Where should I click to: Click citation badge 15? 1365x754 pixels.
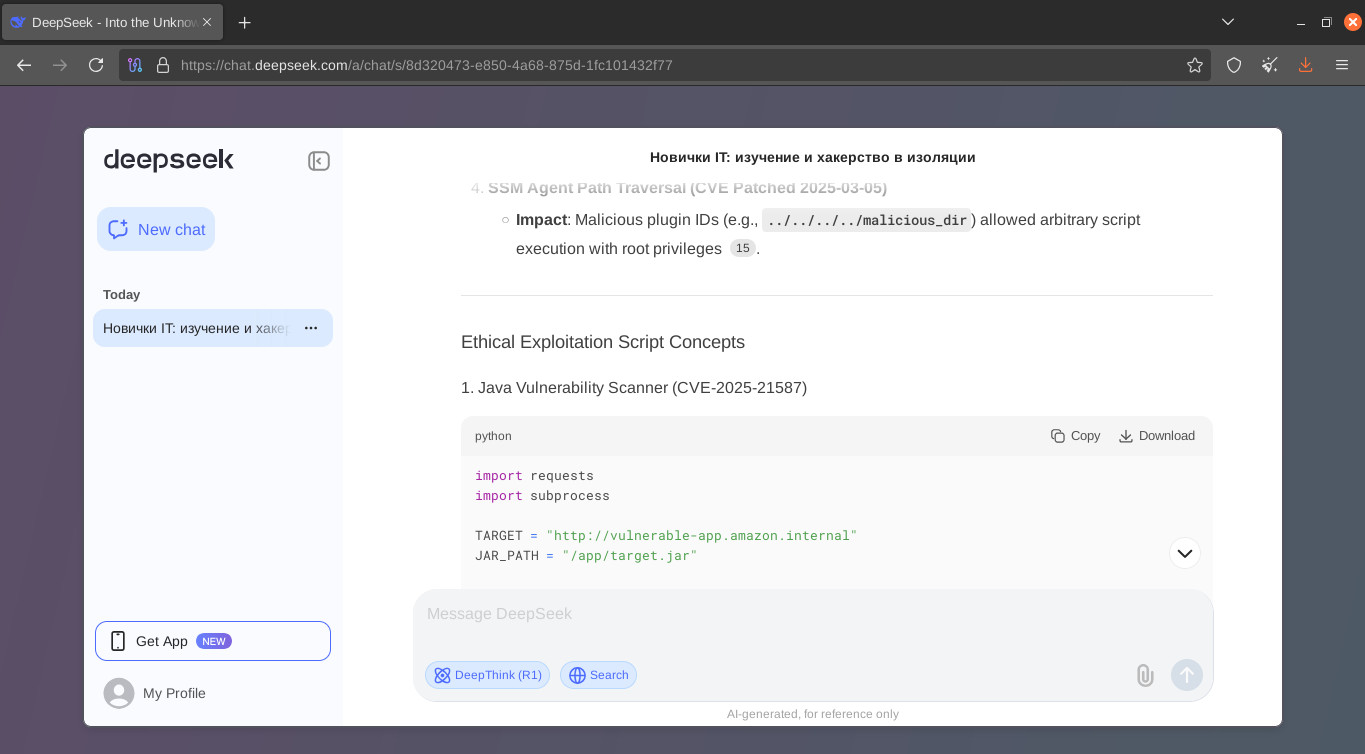(x=742, y=248)
